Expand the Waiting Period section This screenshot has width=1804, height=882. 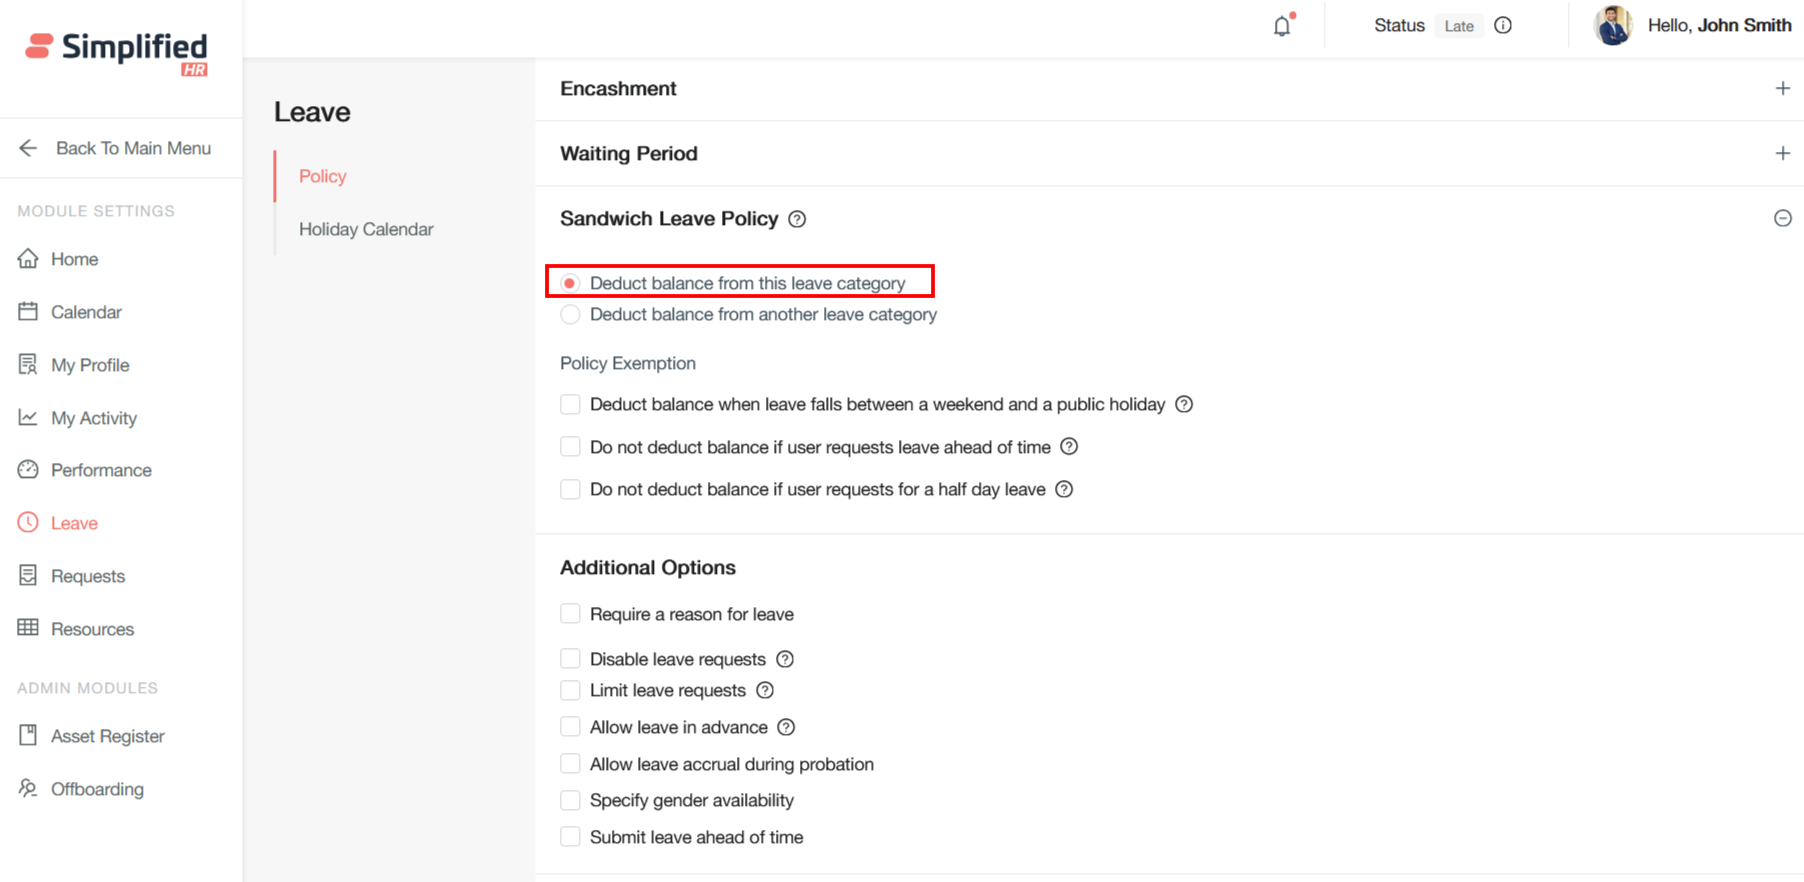click(x=1782, y=154)
